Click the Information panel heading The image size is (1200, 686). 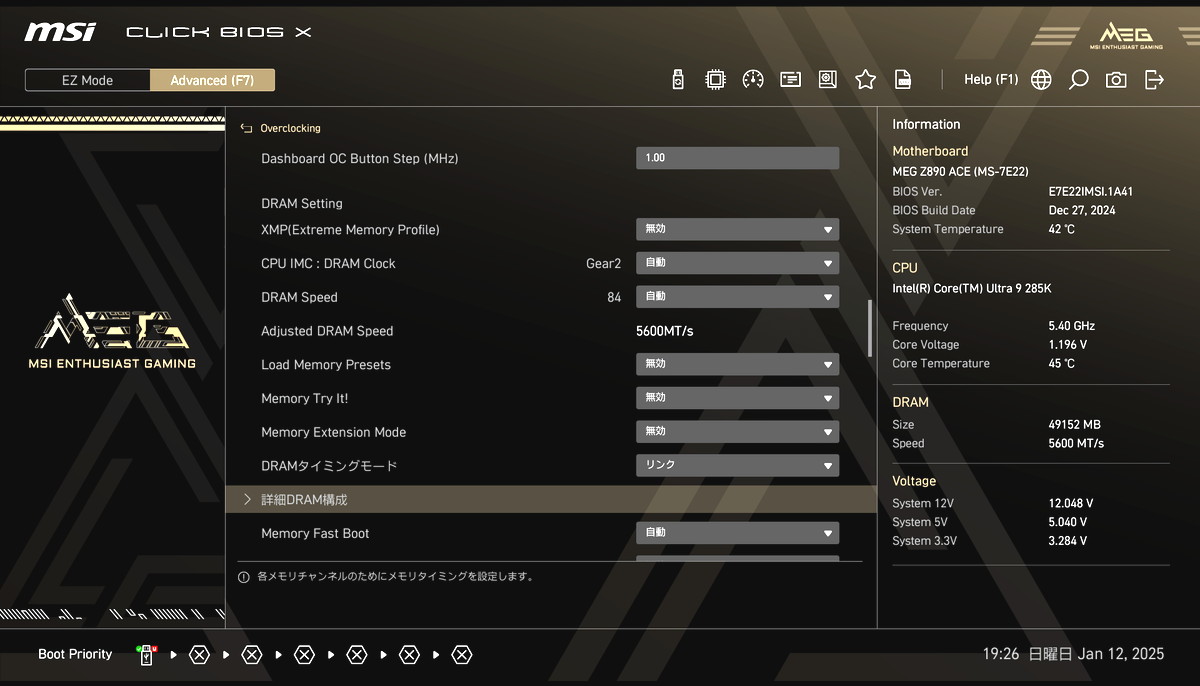point(926,125)
